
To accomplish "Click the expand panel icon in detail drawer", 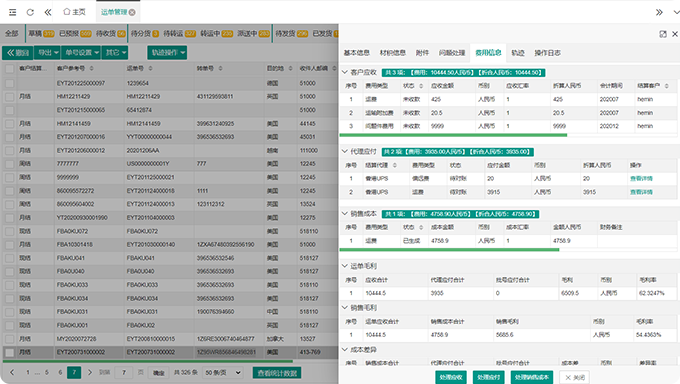I will pos(663,34).
